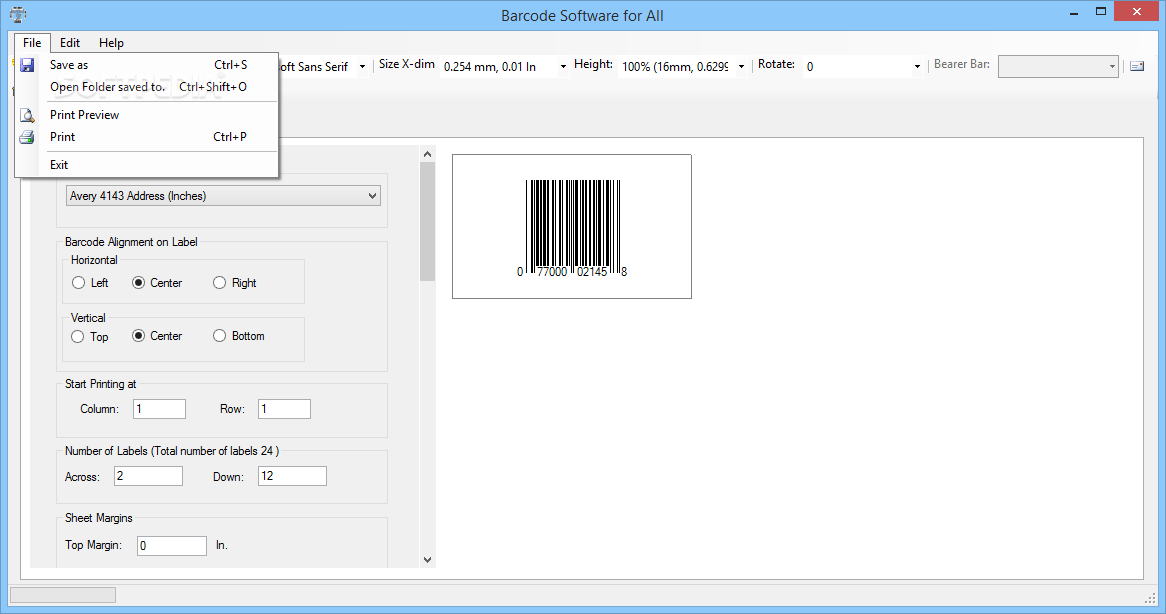This screenshot has width=1166, height=614.
Task: Click the Top Margin input field
Action: (172, 546)
